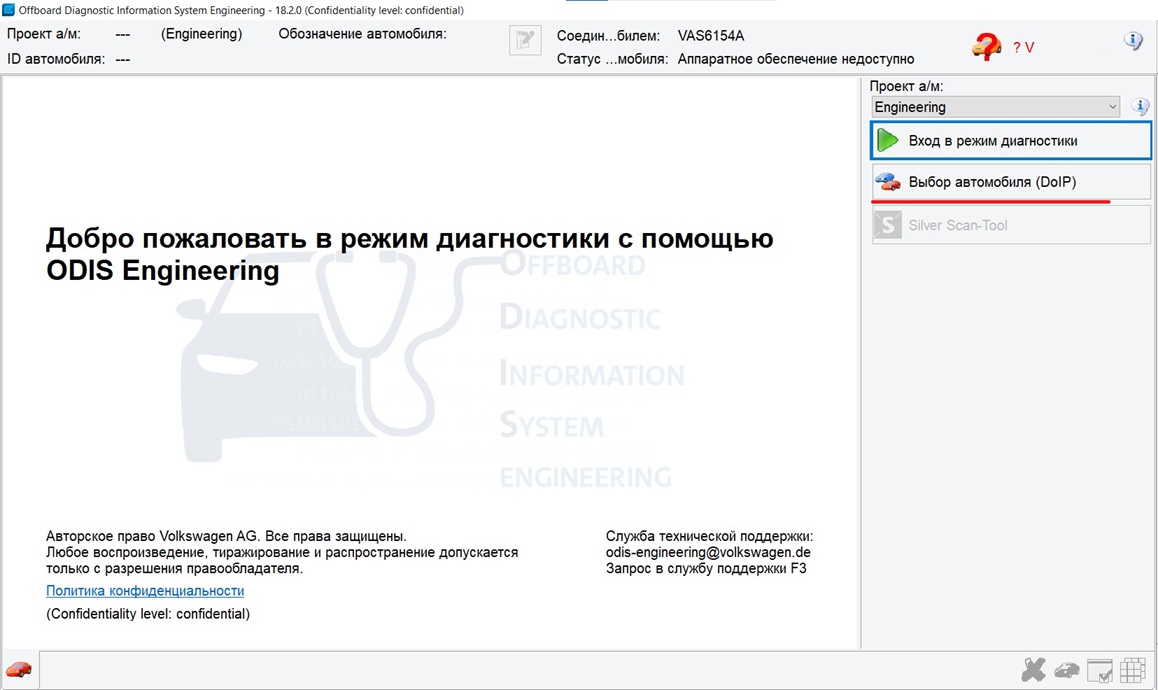Click info icon beside the Engineering project dropdown

tap(1140, 107)
